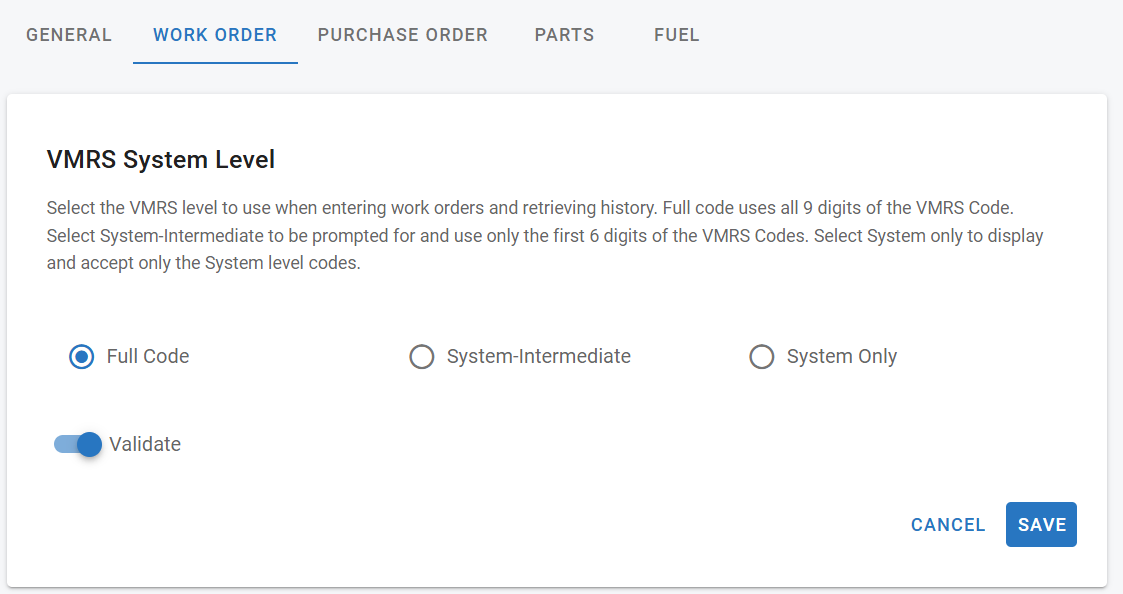Choose the System-Intermediate radio button
The image size is (1123, 594).
click(422, 357)
